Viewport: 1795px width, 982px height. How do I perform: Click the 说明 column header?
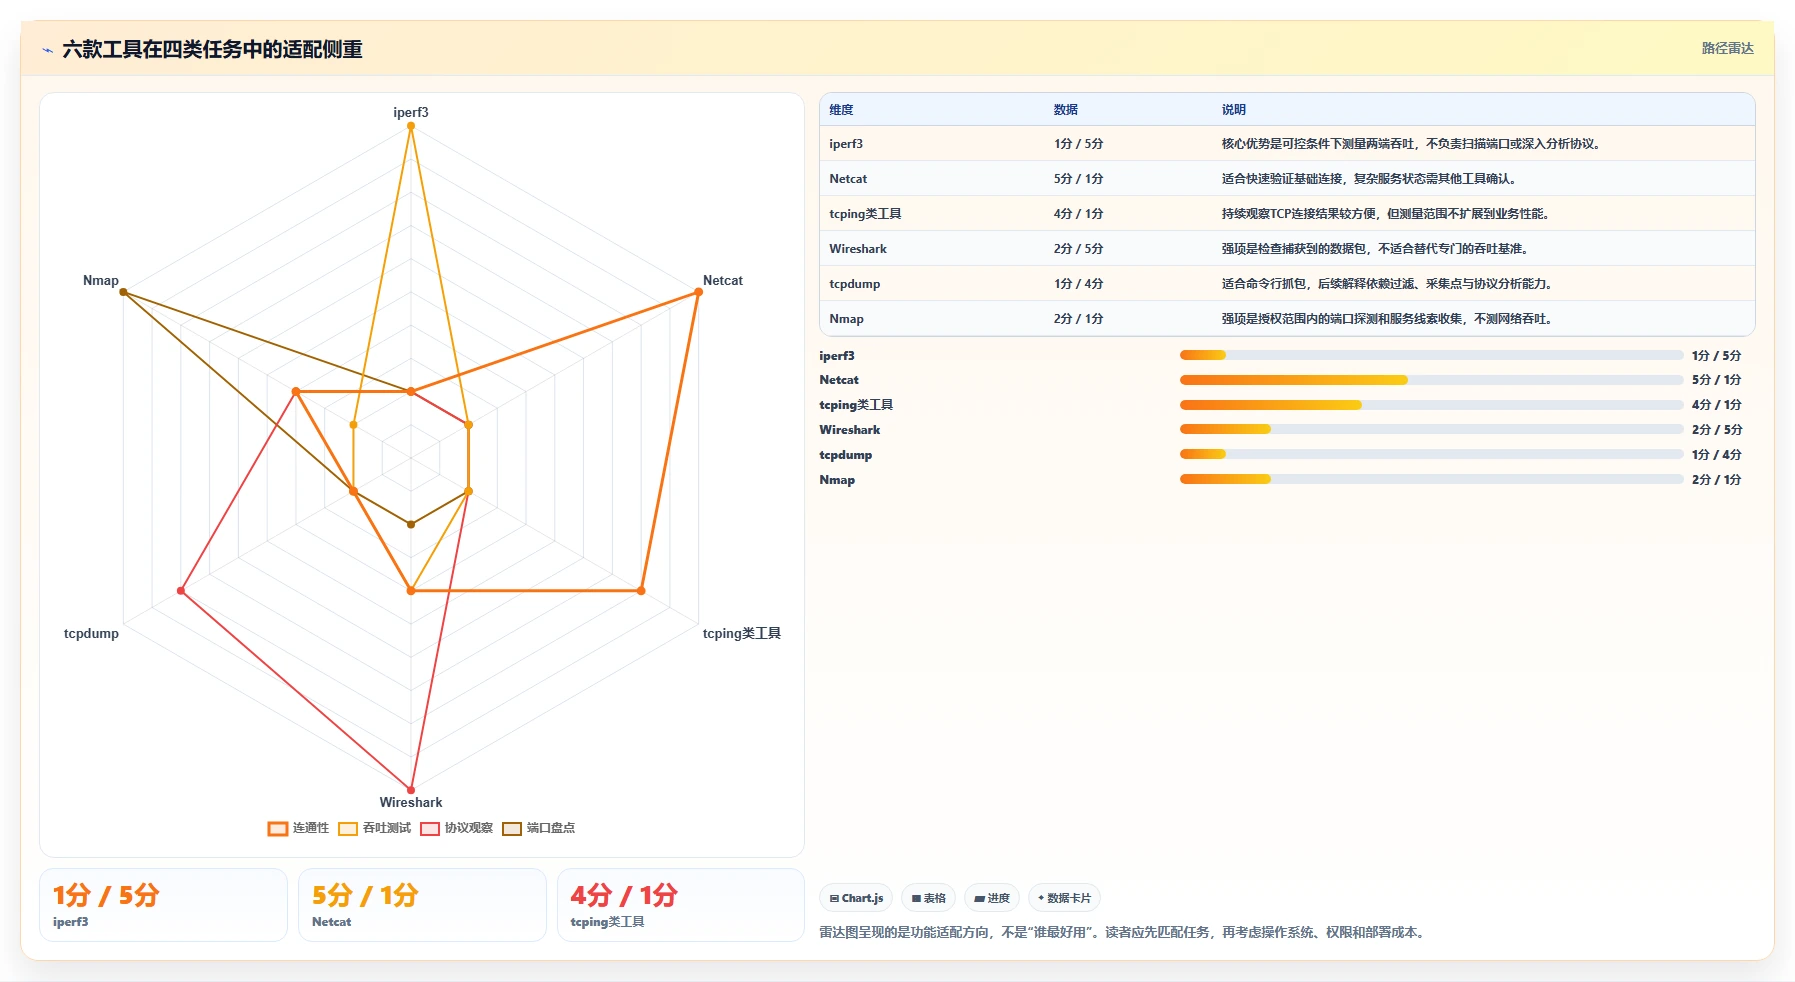[1233, 110]
